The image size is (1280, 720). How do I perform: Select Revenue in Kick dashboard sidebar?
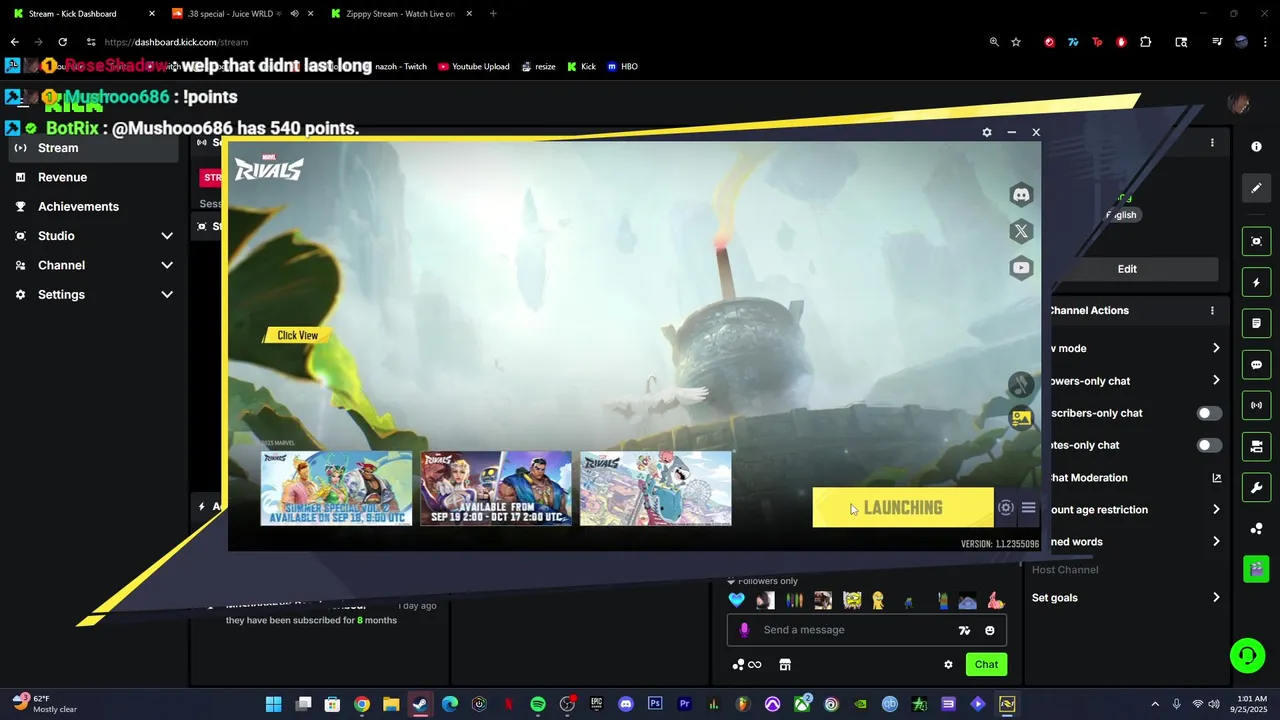click(94, 177)
